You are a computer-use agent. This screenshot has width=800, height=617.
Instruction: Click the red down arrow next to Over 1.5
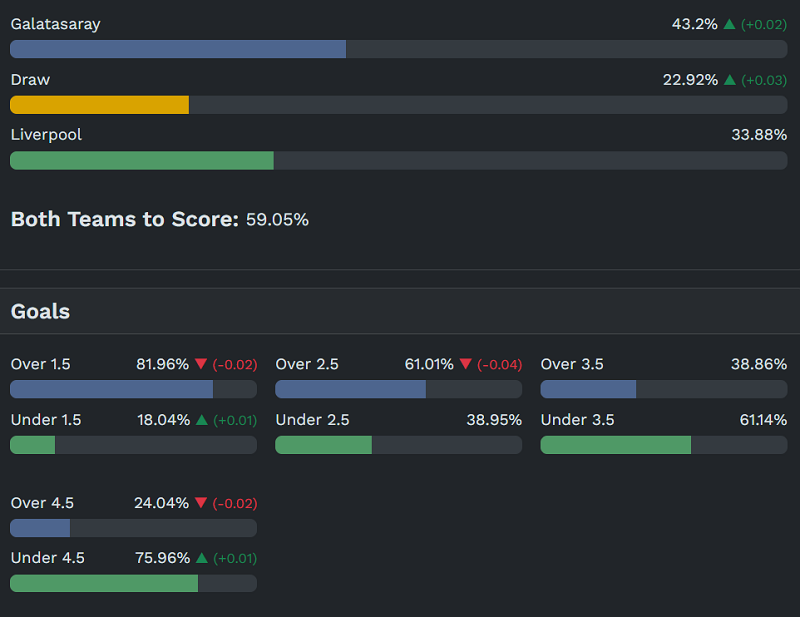[201, 364]
